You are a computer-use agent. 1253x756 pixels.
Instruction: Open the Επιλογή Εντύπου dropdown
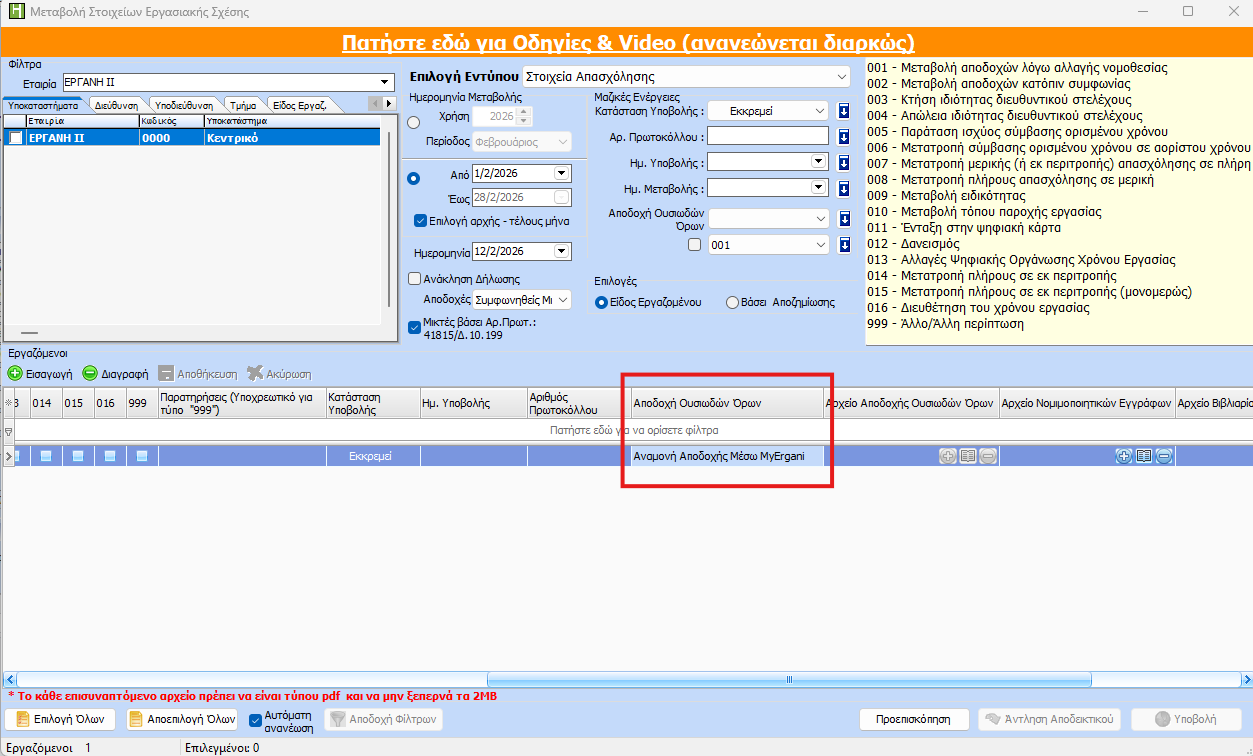[841, 76]
